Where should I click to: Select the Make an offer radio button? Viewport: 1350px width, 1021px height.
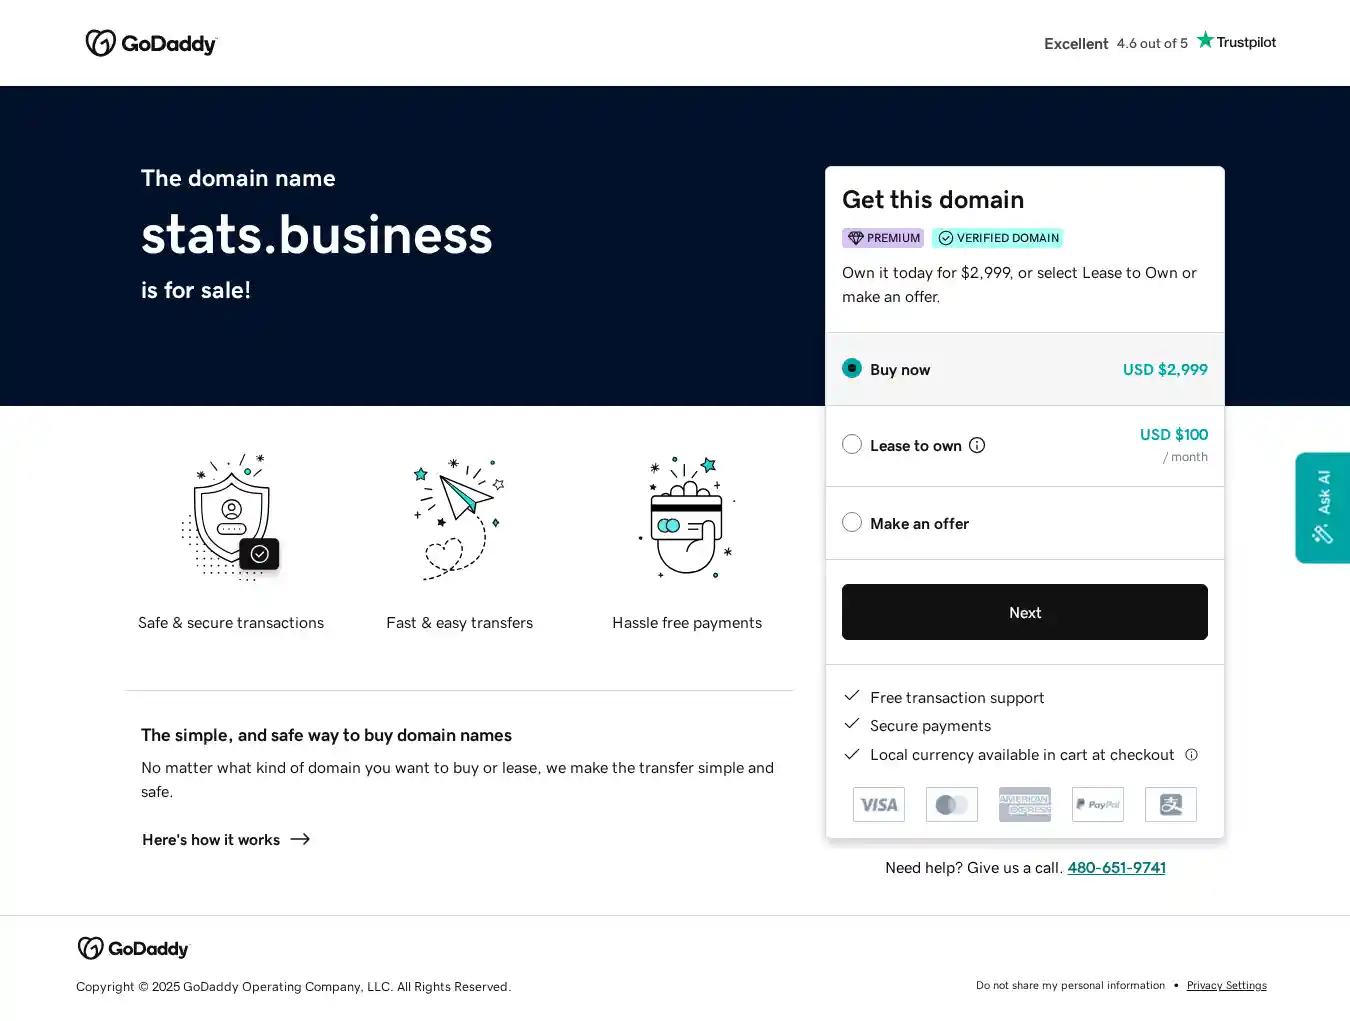click(x=852, y=522)
